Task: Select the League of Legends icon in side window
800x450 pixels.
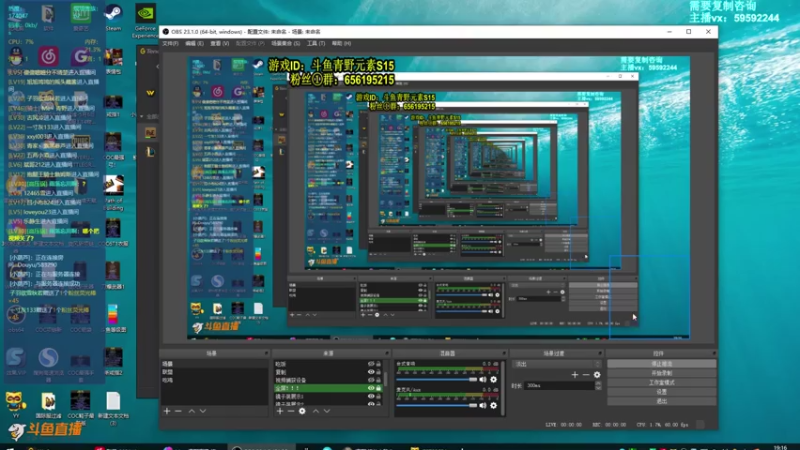Action: (x=151, y=152)
